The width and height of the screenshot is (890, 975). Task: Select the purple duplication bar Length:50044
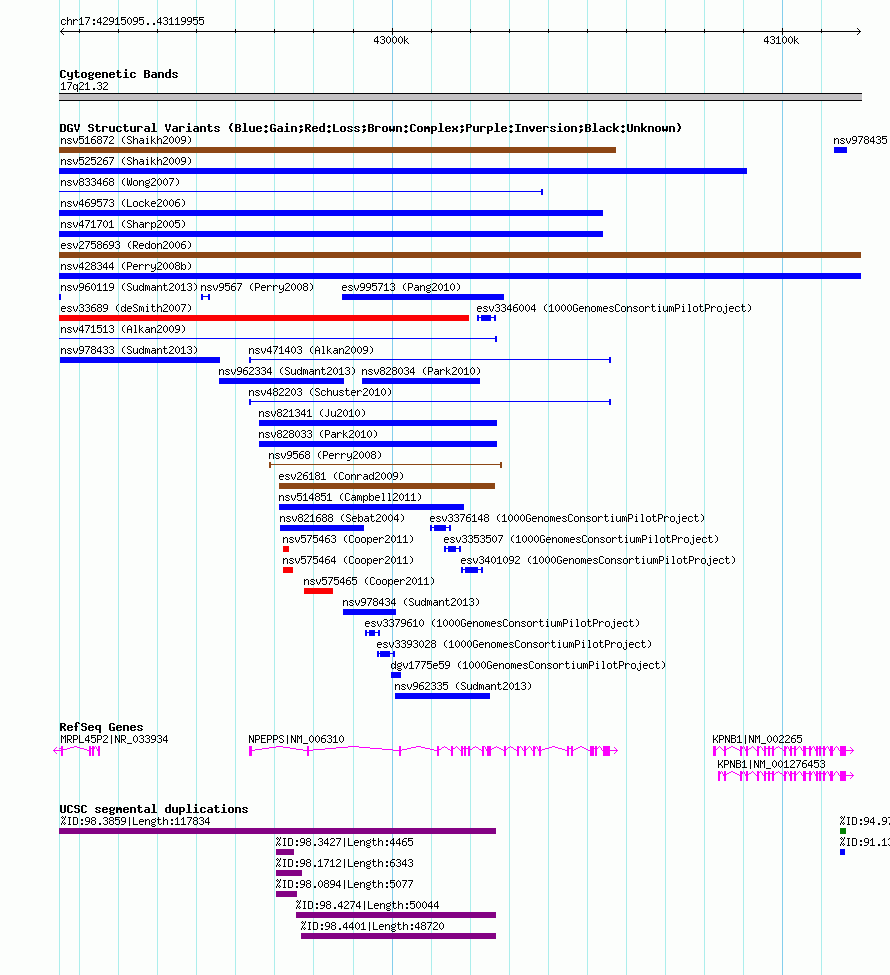396,915
